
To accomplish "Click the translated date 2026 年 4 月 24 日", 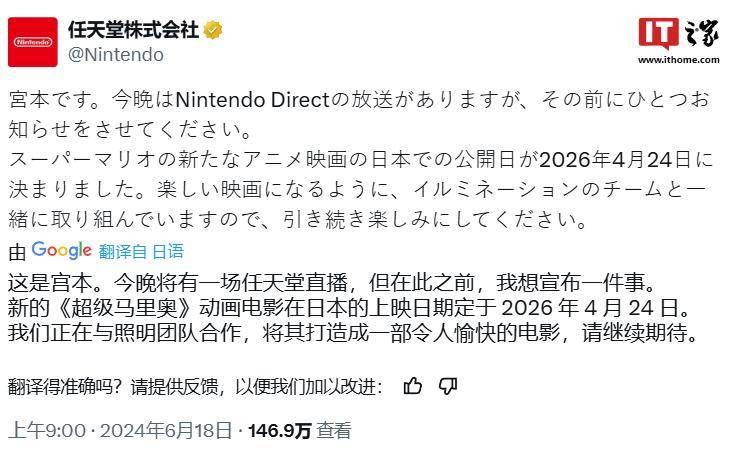I will click(x=590, y=308).
